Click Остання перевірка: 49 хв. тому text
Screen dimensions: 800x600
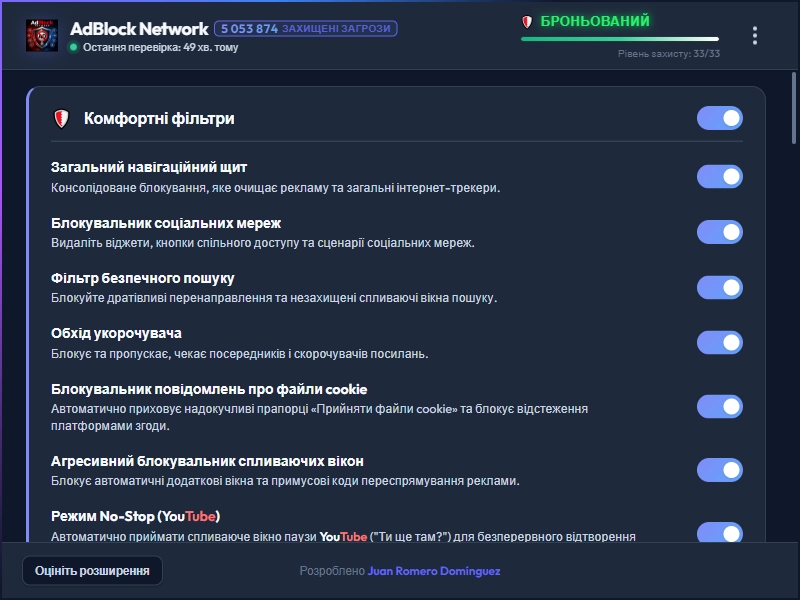click(x=160, y=47)
